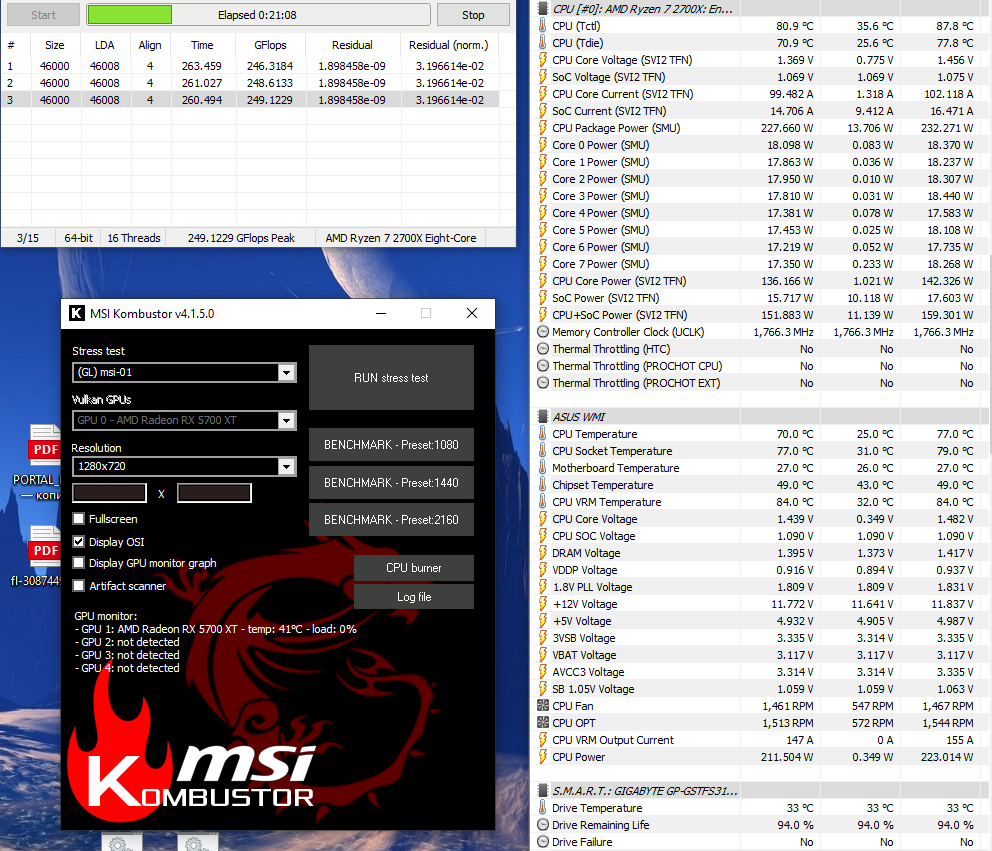Screen dimensions: 992x851
Task: Click the GFlops column header
Action: point(270,45)
